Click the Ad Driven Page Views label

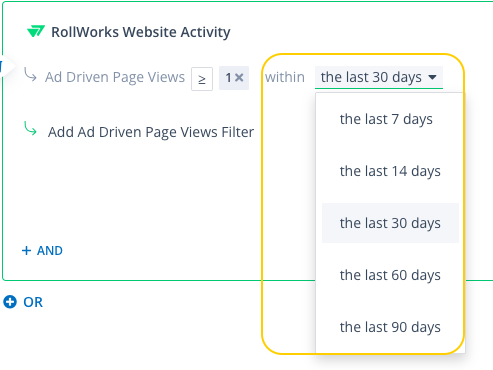pos(115,77)
